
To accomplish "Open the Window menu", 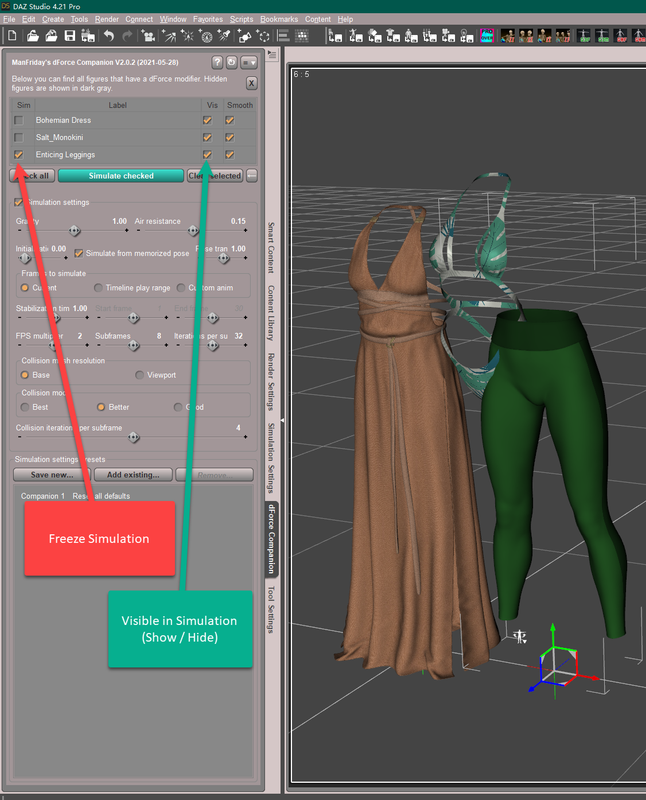I will pyautogui.click(x=173, y=19).
